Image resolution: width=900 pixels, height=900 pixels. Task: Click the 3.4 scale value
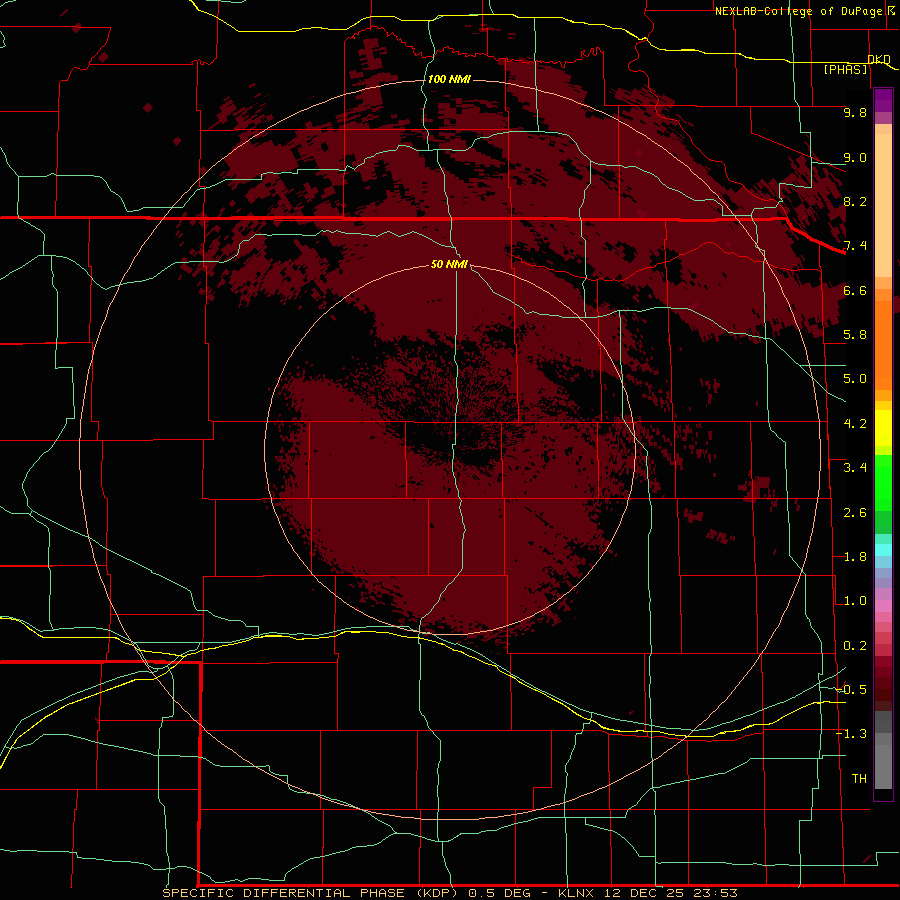click(x=855, y=468)
